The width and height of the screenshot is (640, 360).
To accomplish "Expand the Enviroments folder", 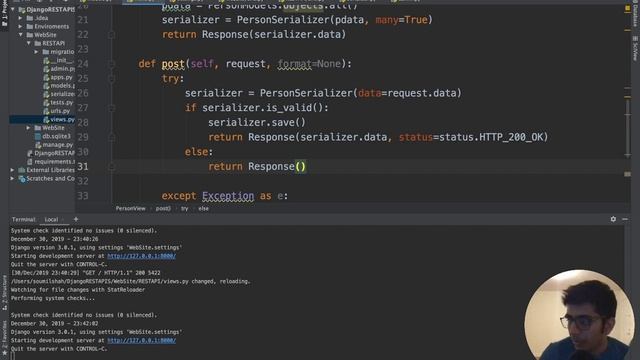I will click(x=20, y=27).
